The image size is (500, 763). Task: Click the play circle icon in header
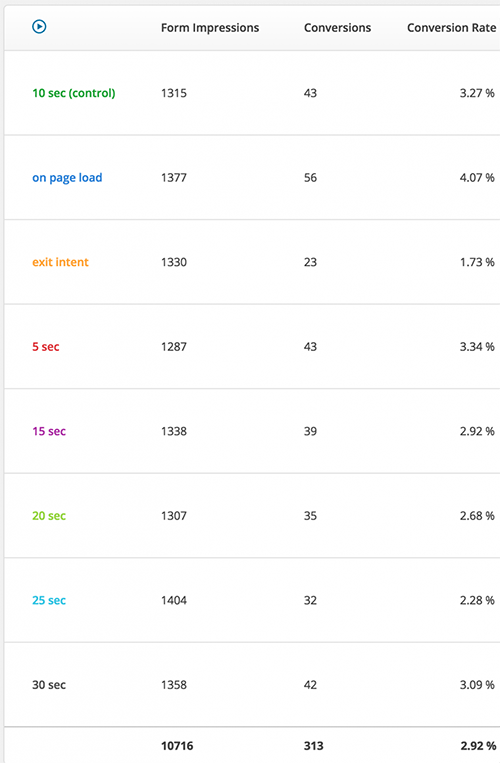[x=39, y=26]
